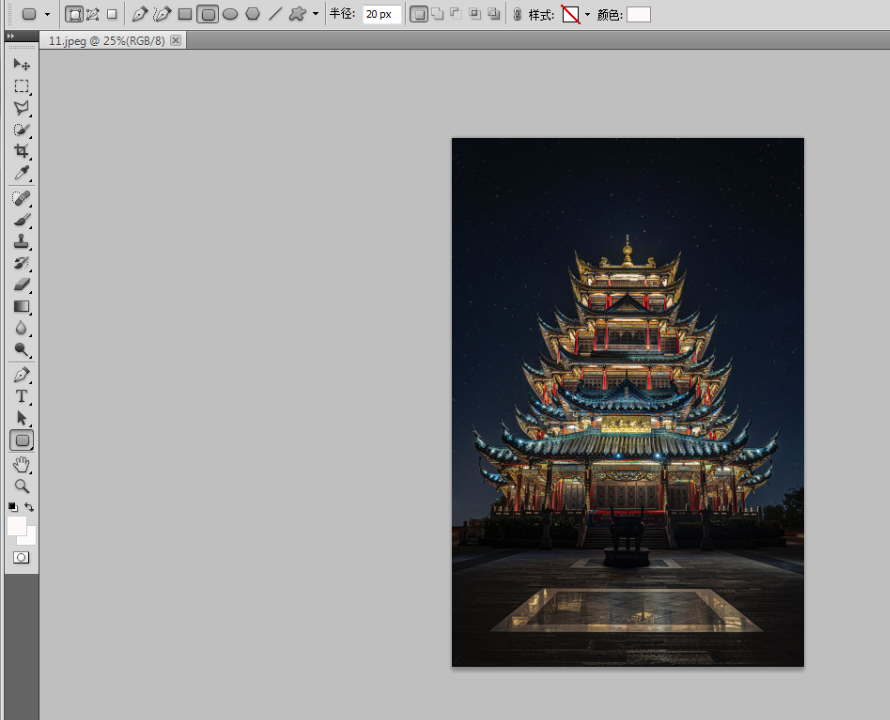Enable Create New Shape Layer option

click(419, 14)
